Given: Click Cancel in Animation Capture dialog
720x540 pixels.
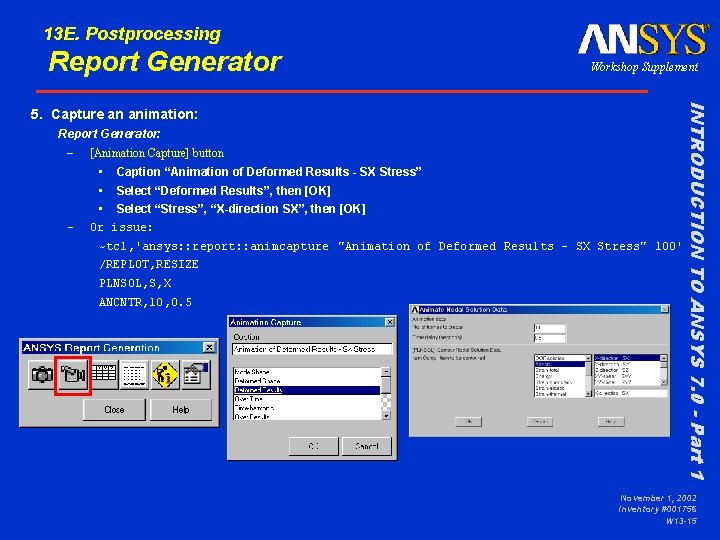Looking at the screenshot, I should tap(367, 446).
